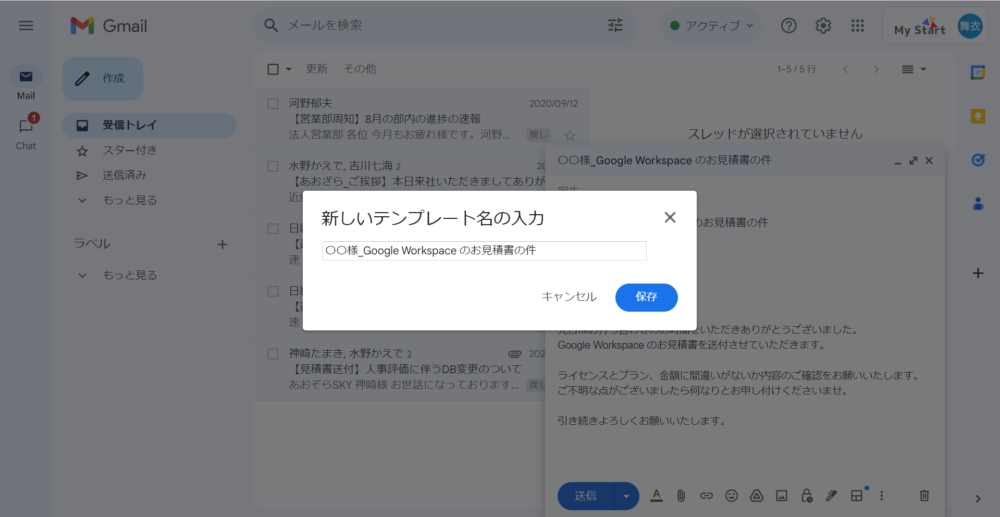Image resolution: width=1000 pixels, height=517 pixels.
Task: Open Contacts side panel icon
Action: point(978,203)
